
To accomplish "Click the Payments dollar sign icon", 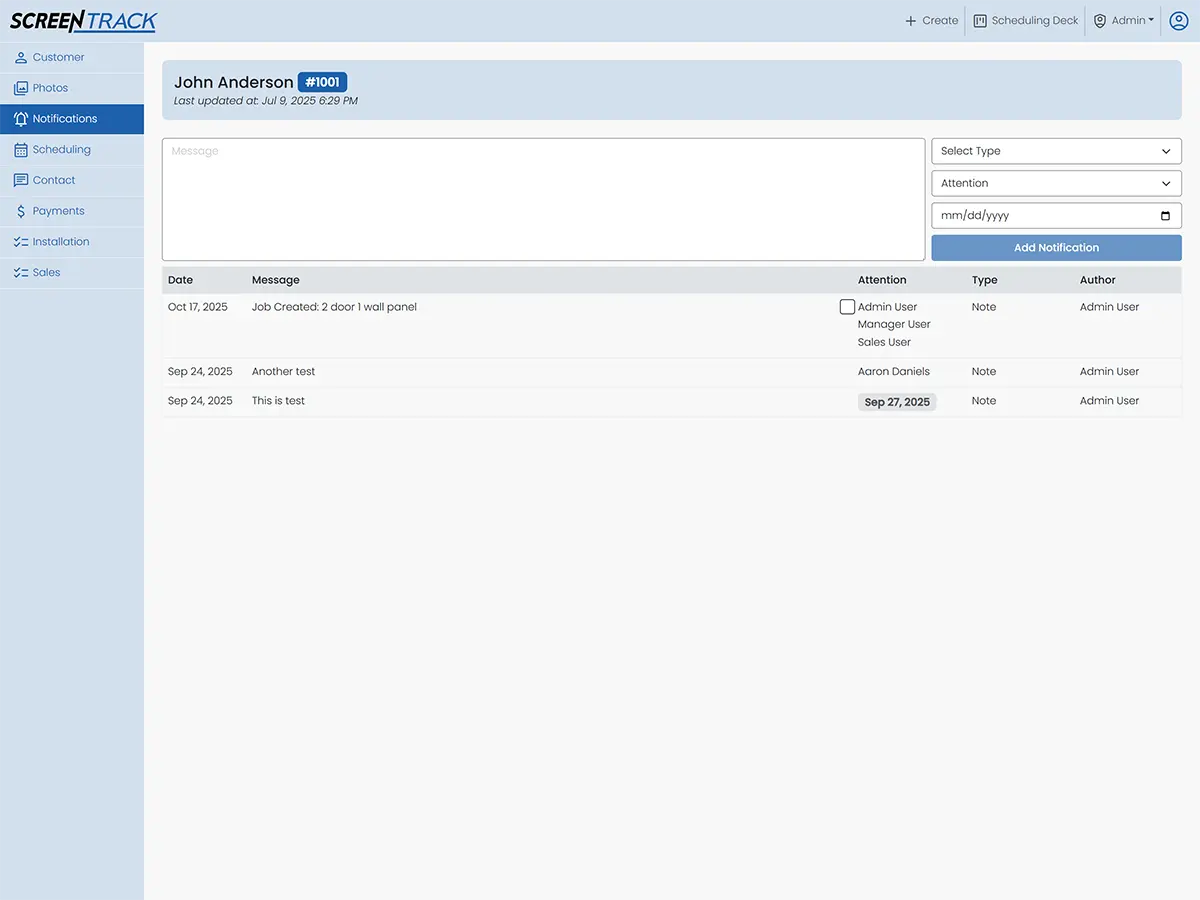I will click(x=20, y=212).
